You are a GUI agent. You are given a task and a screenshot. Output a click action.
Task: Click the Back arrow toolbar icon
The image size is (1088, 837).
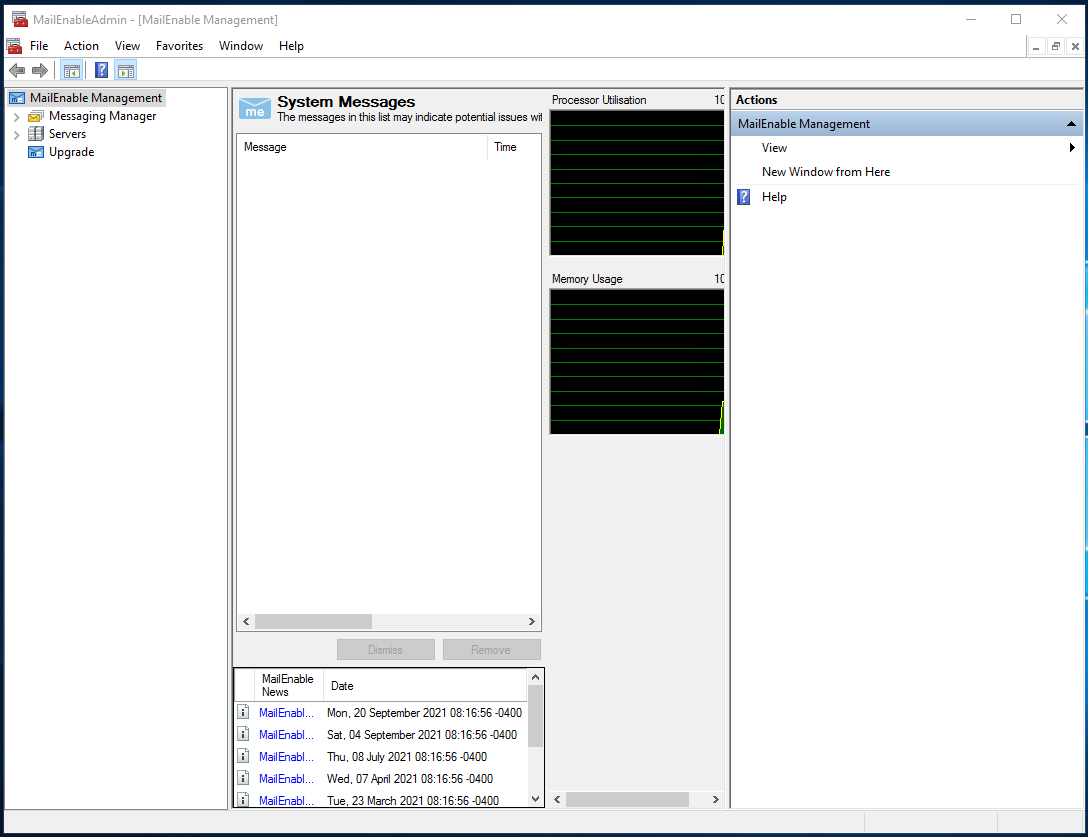17,70
